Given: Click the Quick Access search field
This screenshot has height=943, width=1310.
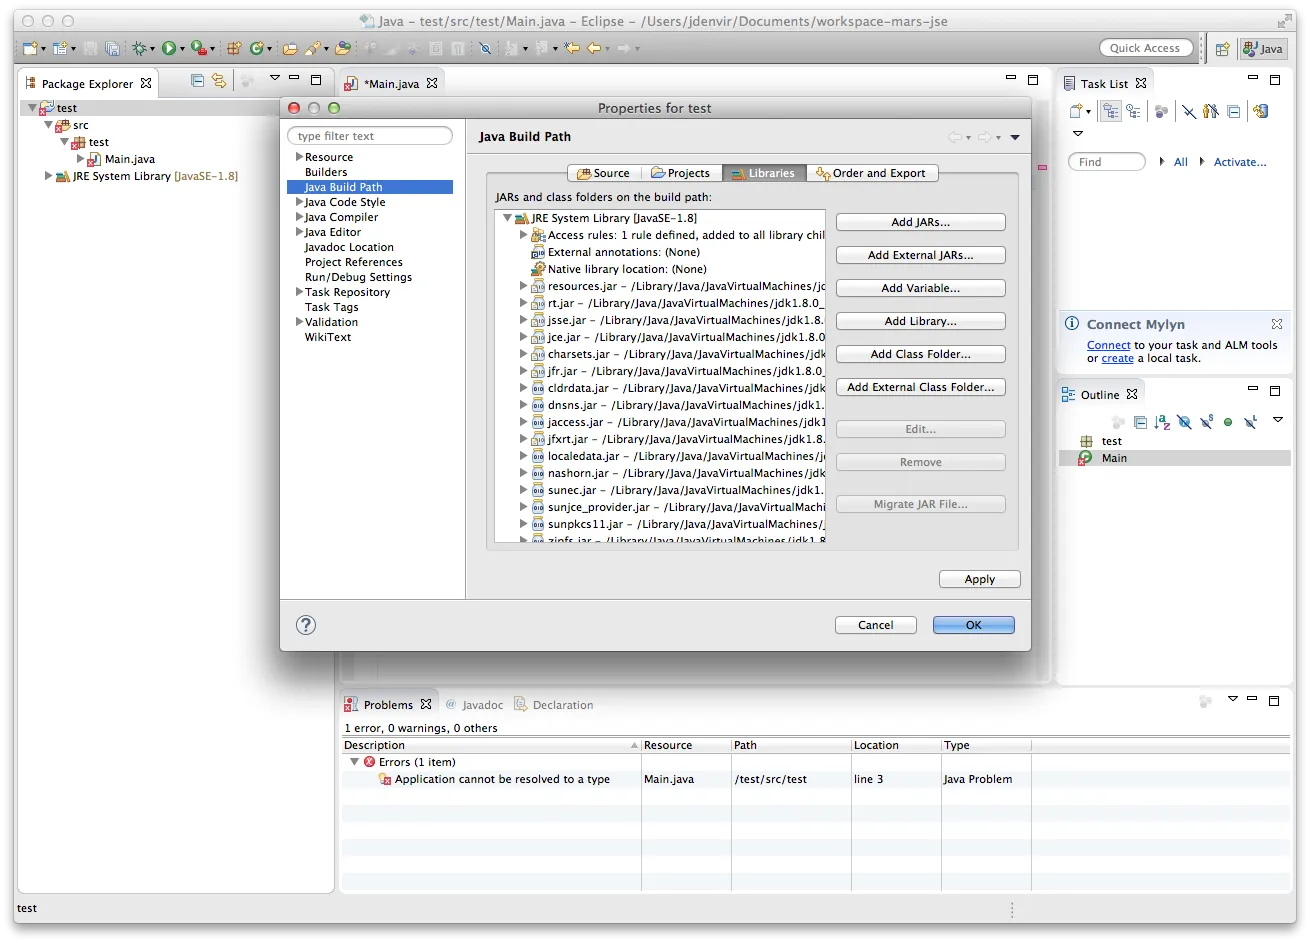Looking at the screenshot, I should point(1146,48).
